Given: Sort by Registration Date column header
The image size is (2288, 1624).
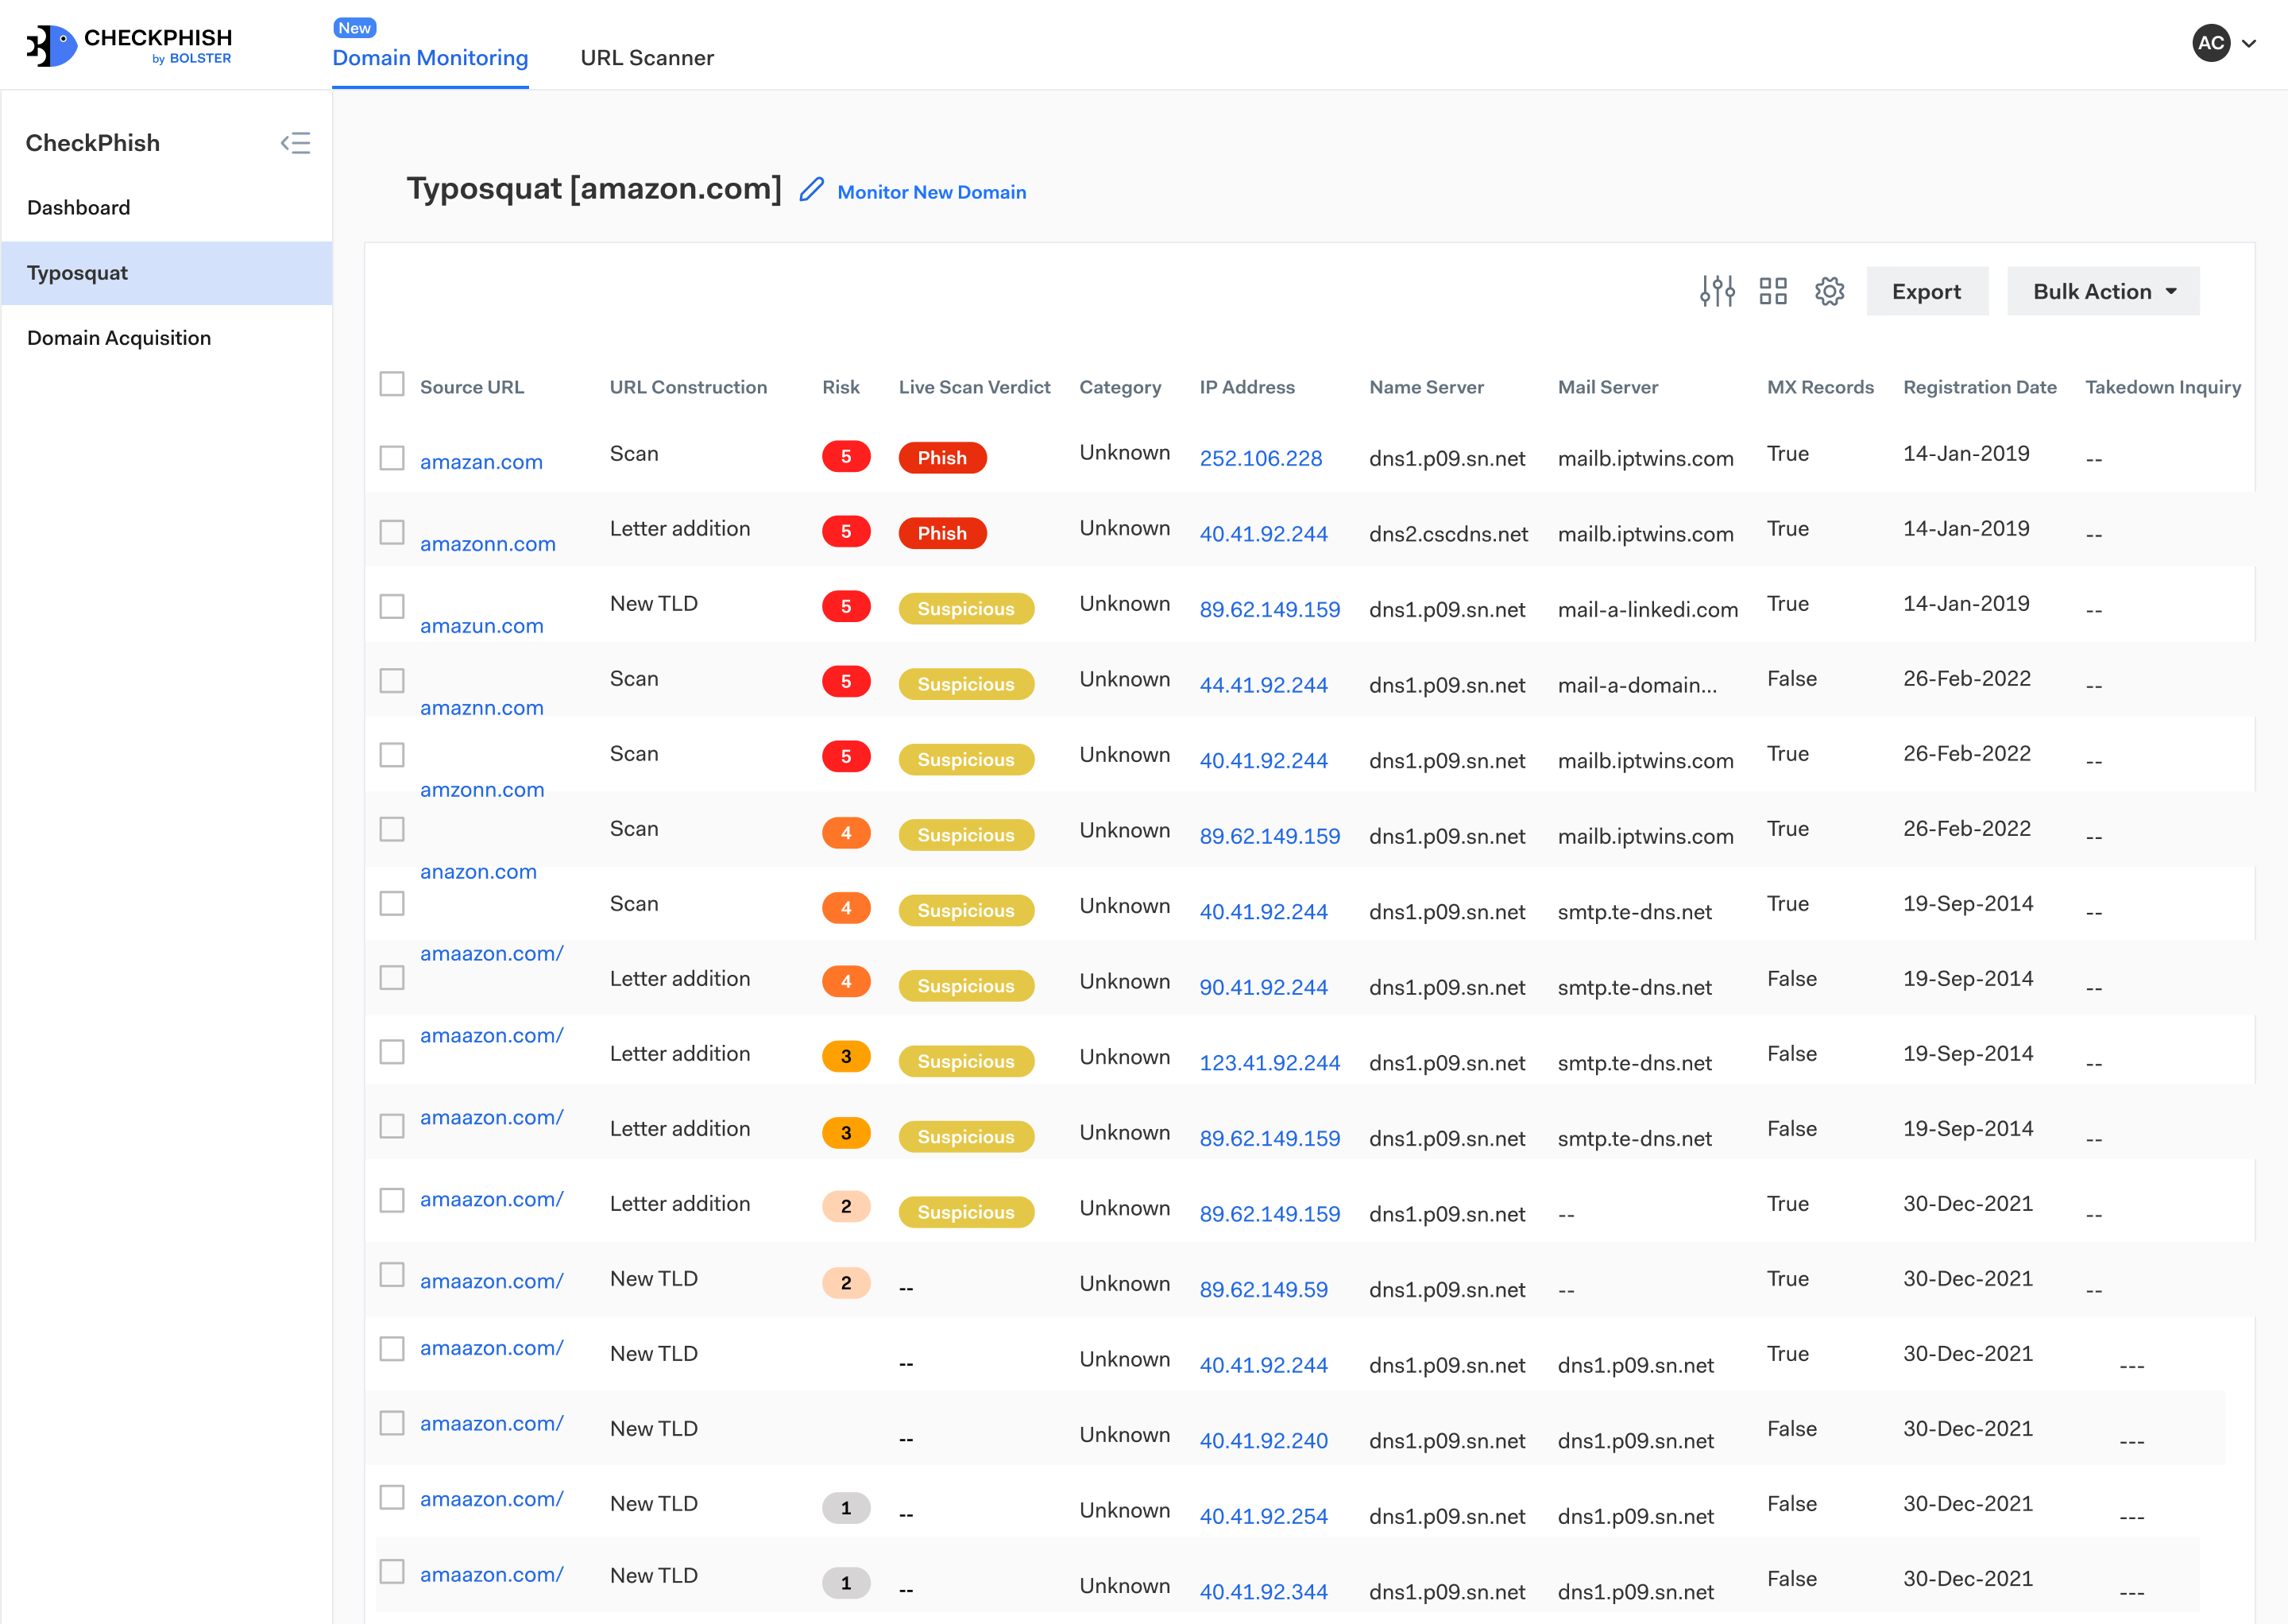Looking at the screenshot, I should click(1979, 387).
